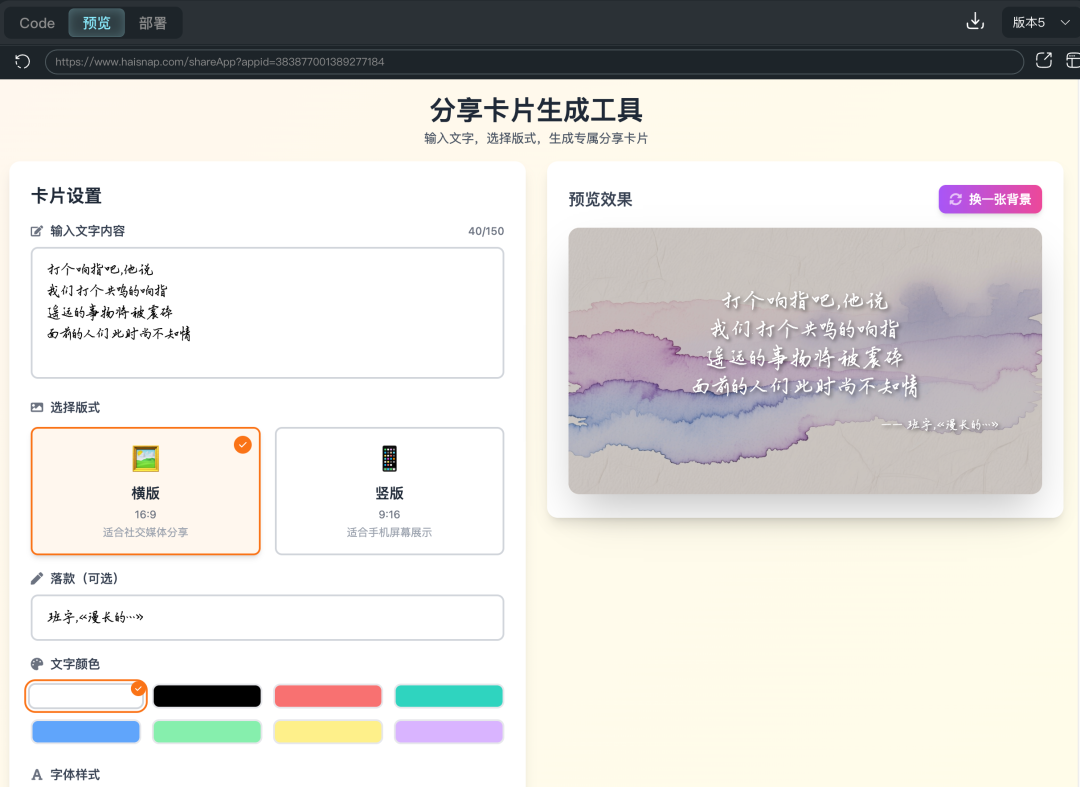Viewport: 1080px width, 787px height.
Task: Open preview in new window icon
Action: pos(1043,61)
